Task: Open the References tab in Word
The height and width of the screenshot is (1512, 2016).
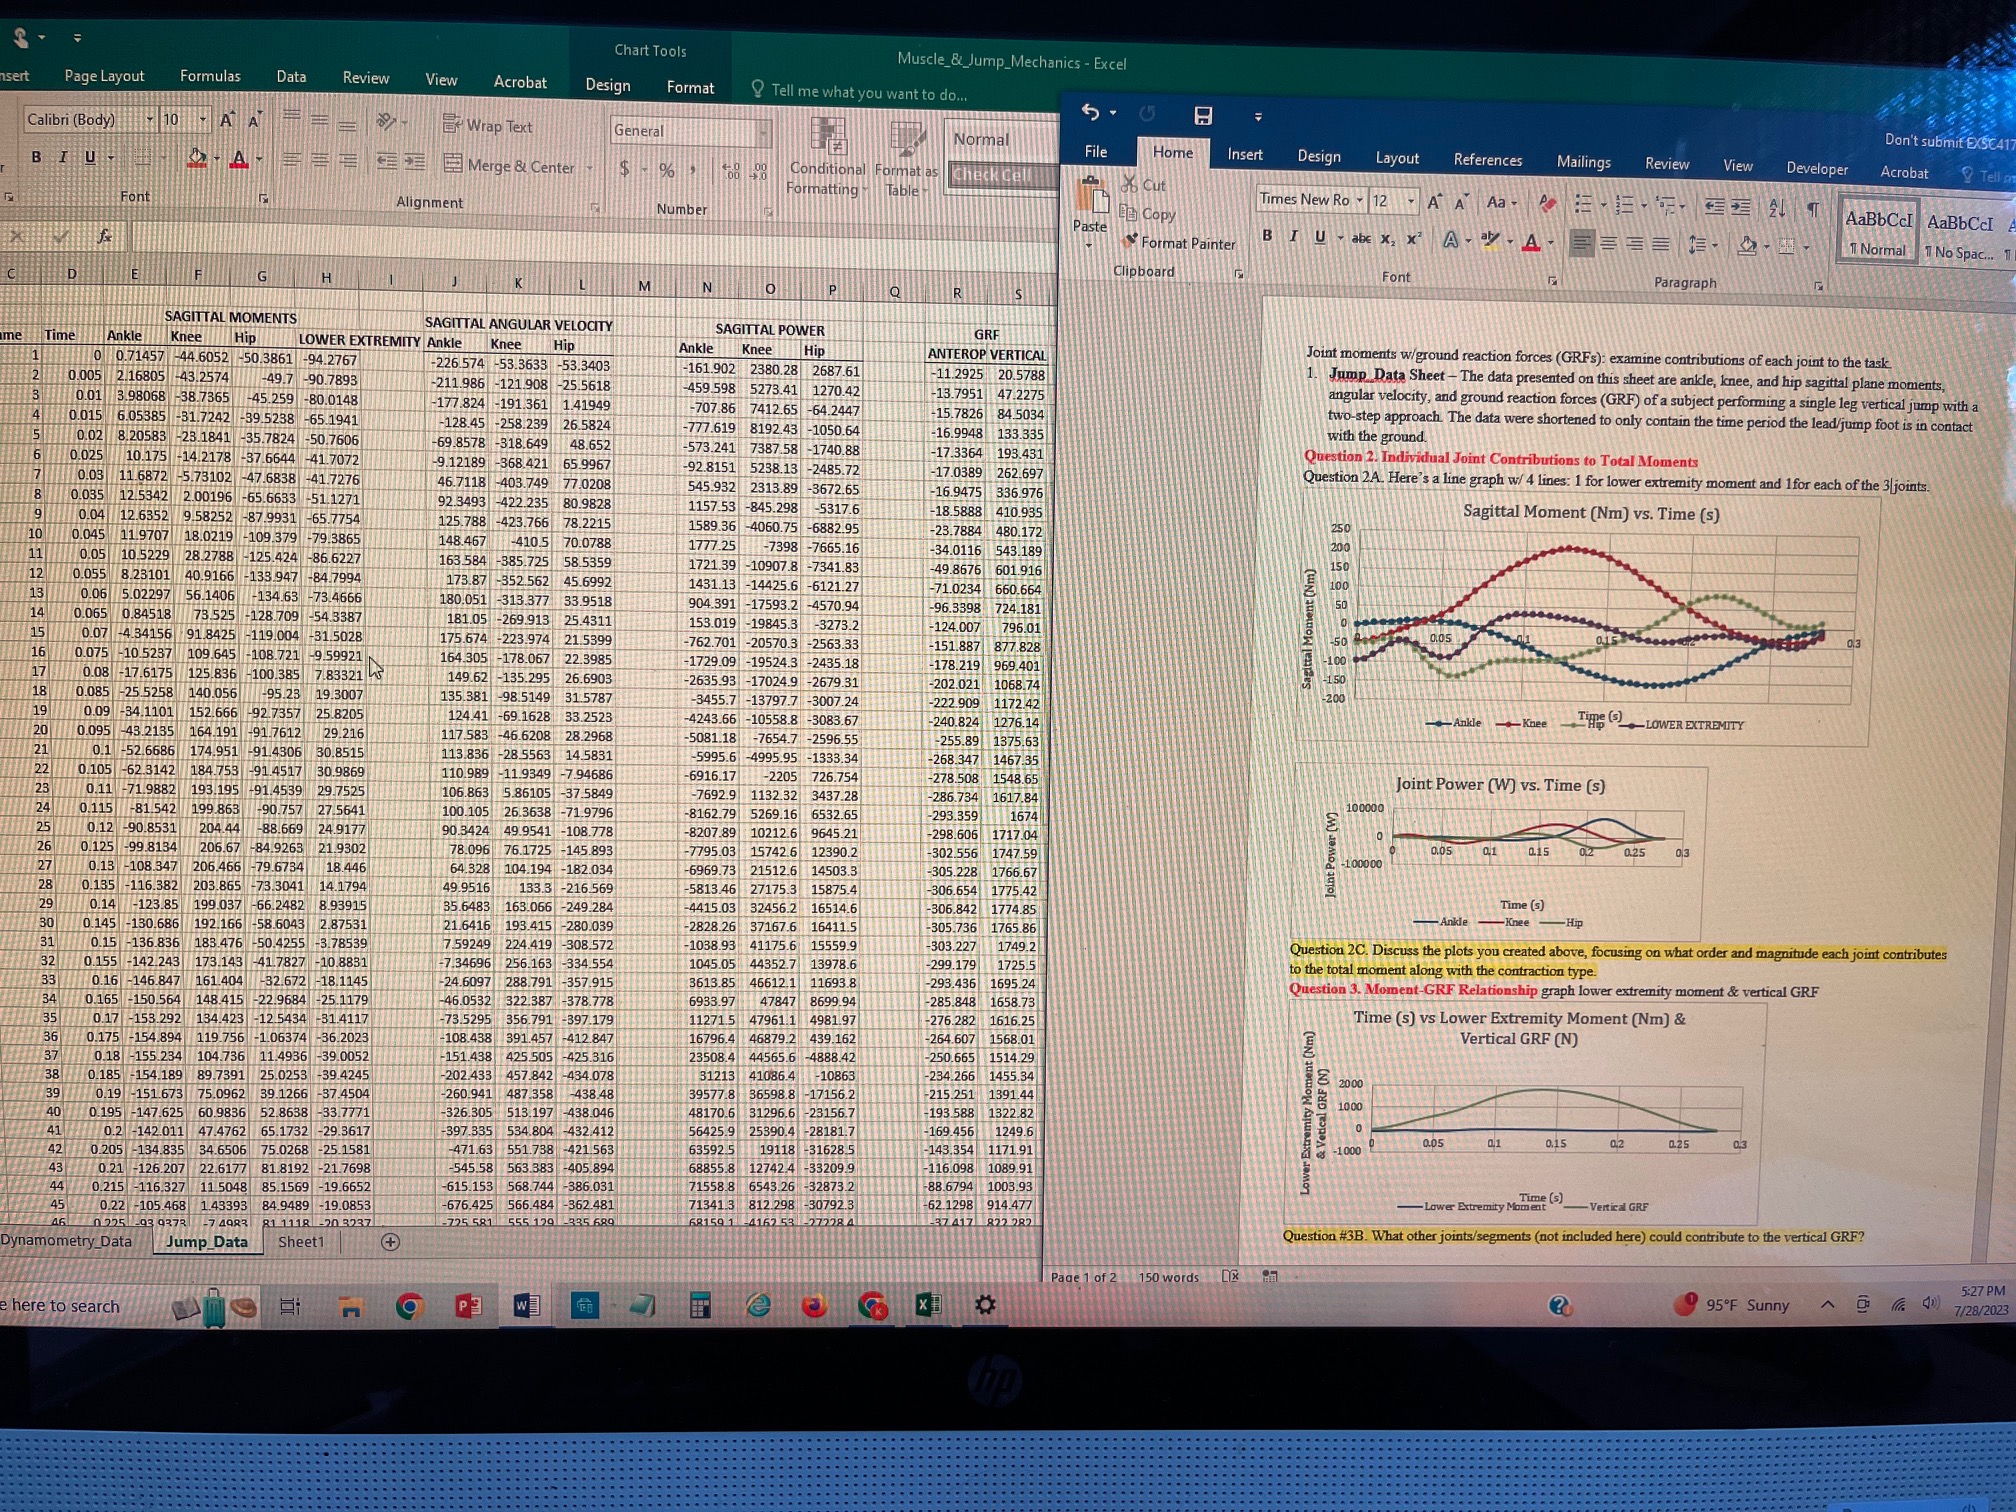Action: pos(1487,160)
